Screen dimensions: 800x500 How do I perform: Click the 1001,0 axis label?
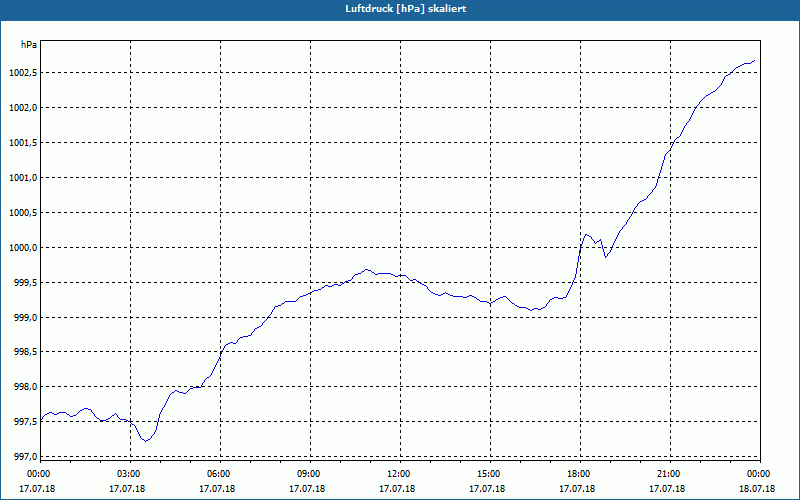pyautogui.click(x=23, y=178)
